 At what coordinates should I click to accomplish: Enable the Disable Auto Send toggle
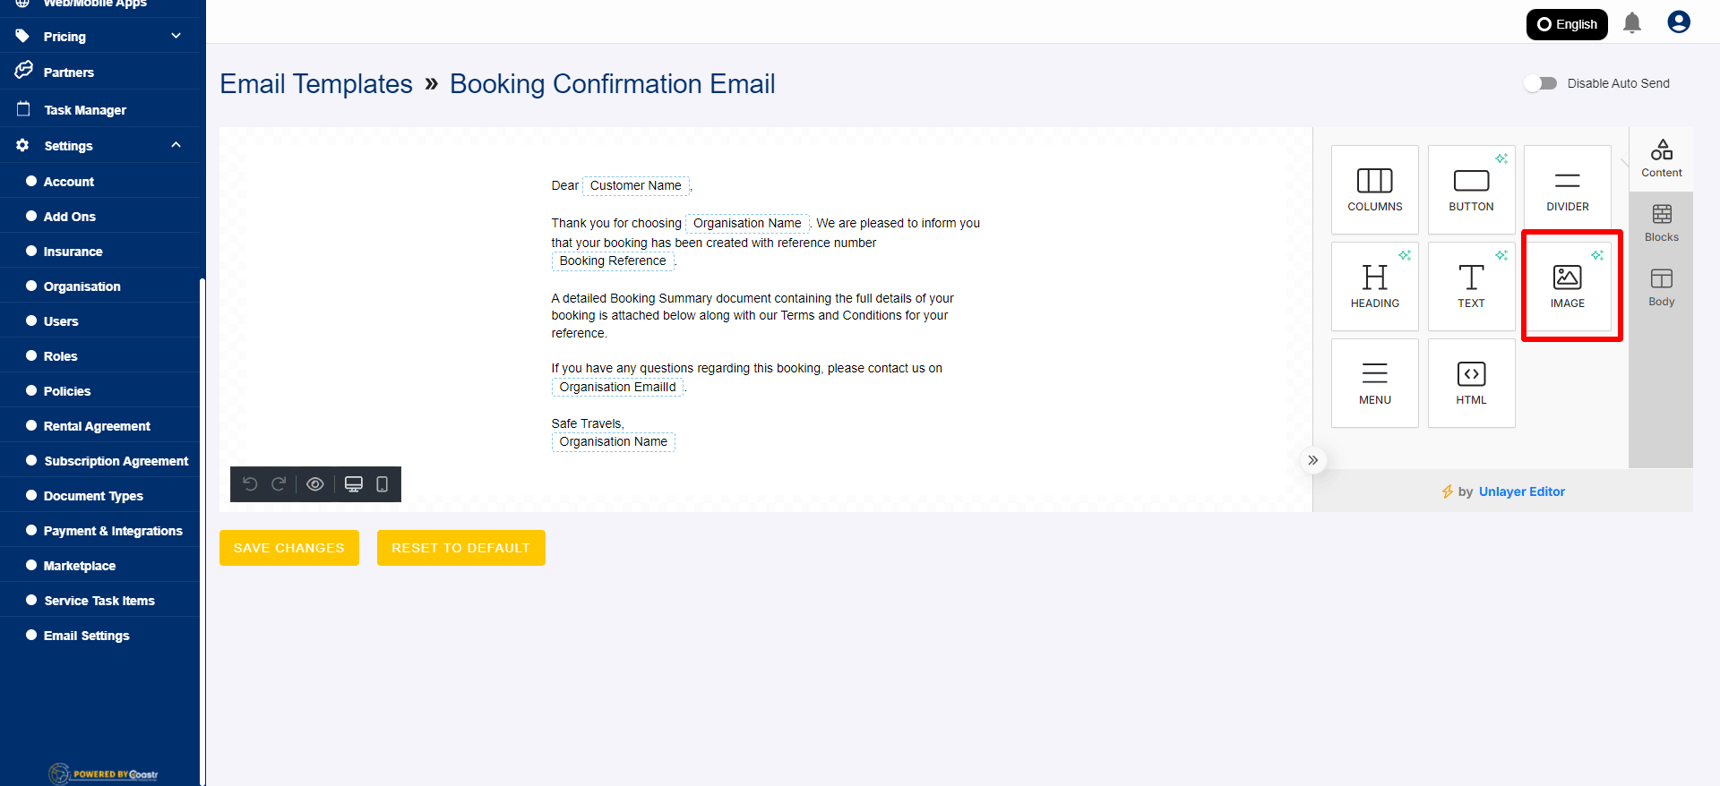[x=1540, y=83]
